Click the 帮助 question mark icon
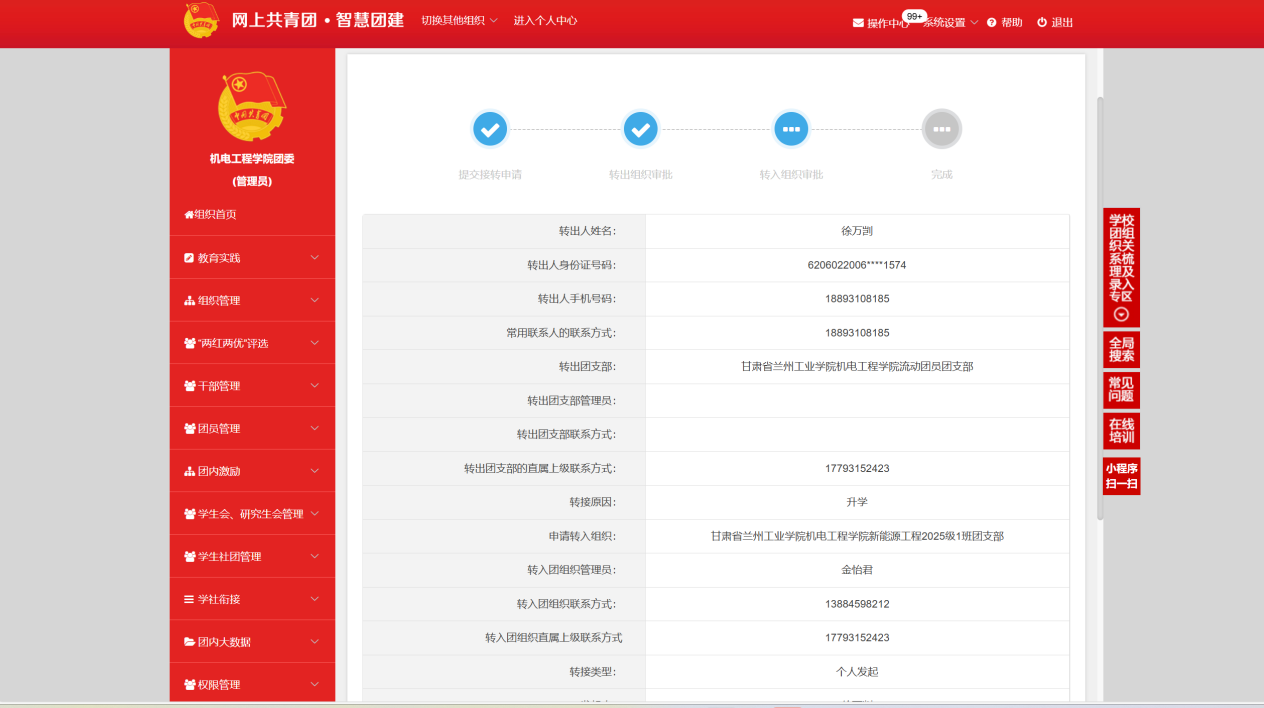The width and height of the screenshot is (1264, 708). pyautogui.click(x=992, y=23)
